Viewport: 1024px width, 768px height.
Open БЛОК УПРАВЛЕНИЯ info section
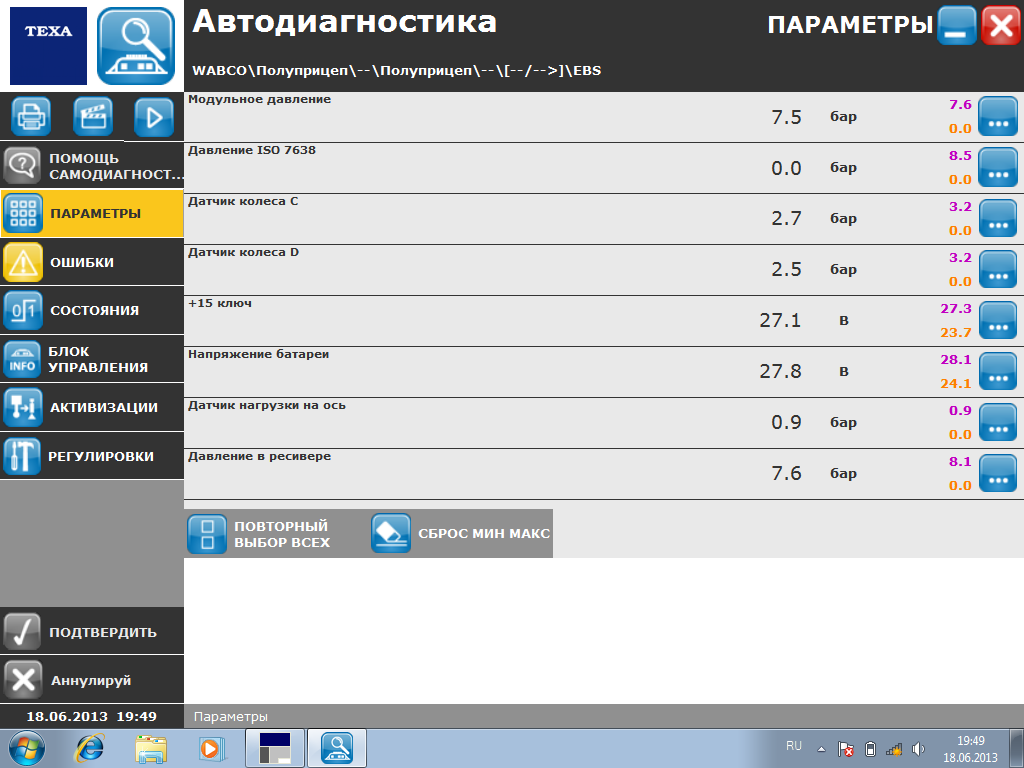(92, 359)
